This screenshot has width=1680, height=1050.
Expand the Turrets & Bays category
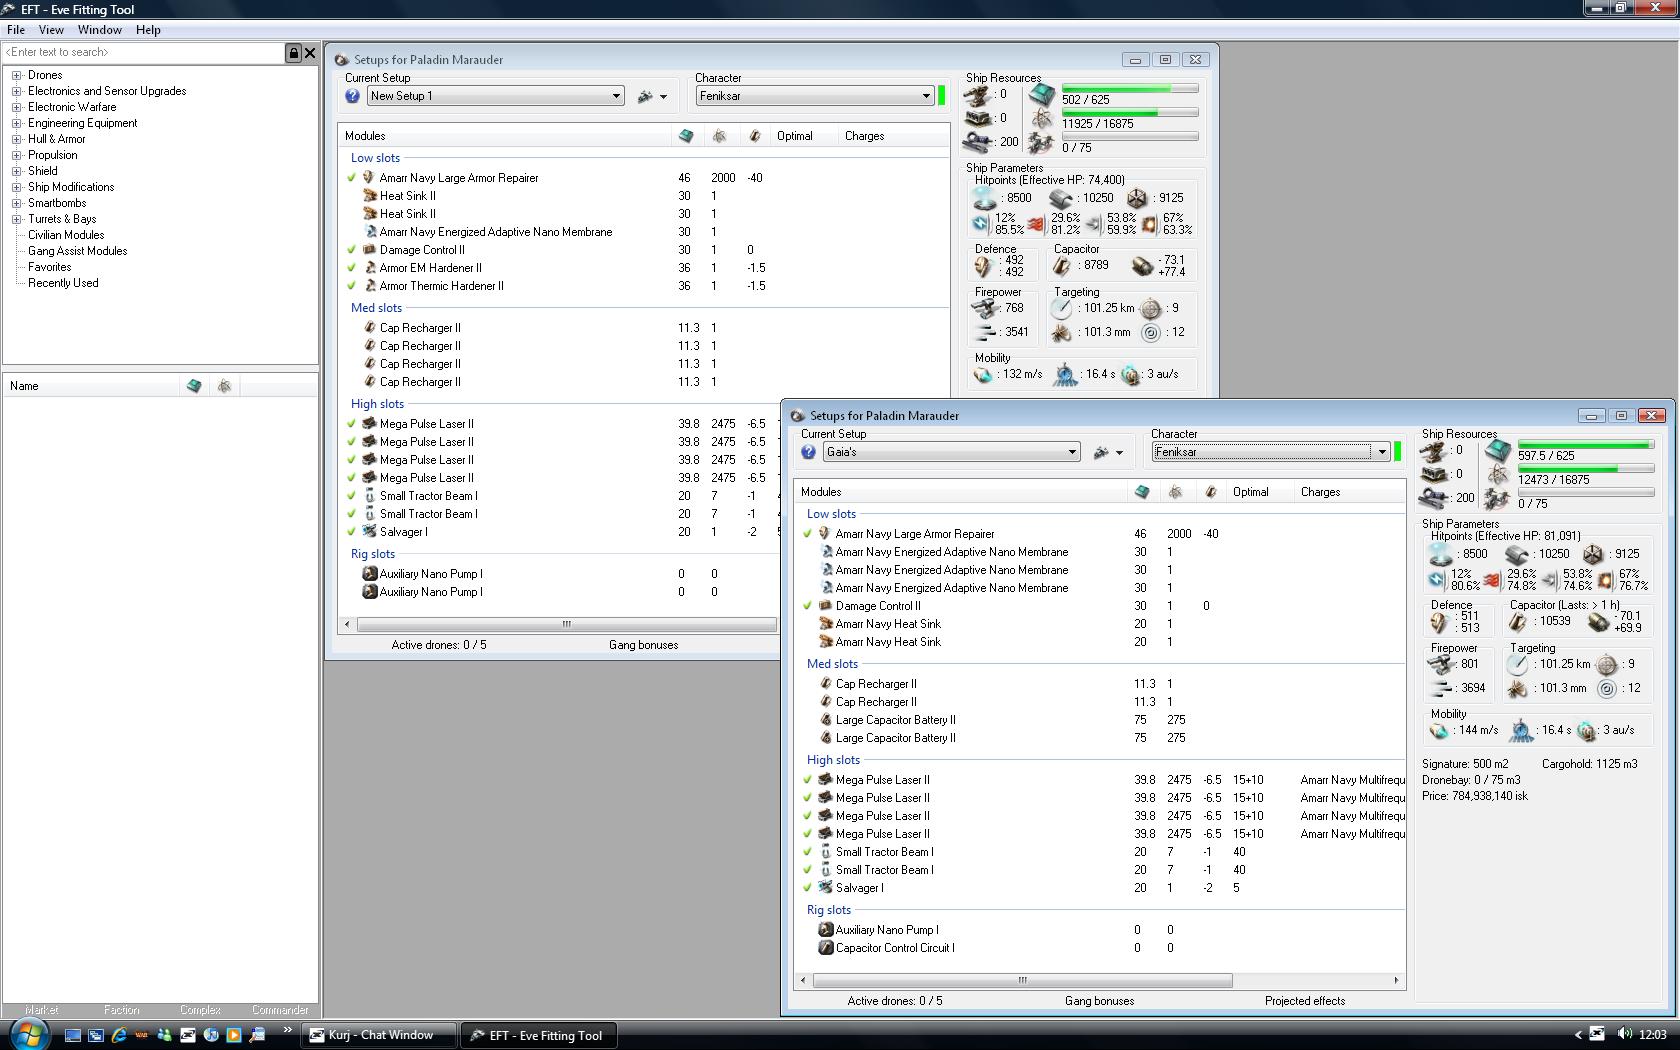pyautogui.click(x=16, y=219)
